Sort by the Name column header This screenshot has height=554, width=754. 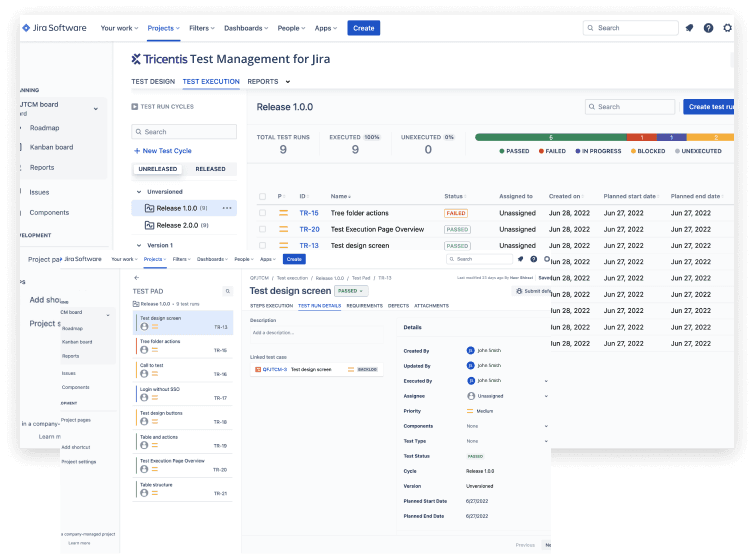point(340,196)
